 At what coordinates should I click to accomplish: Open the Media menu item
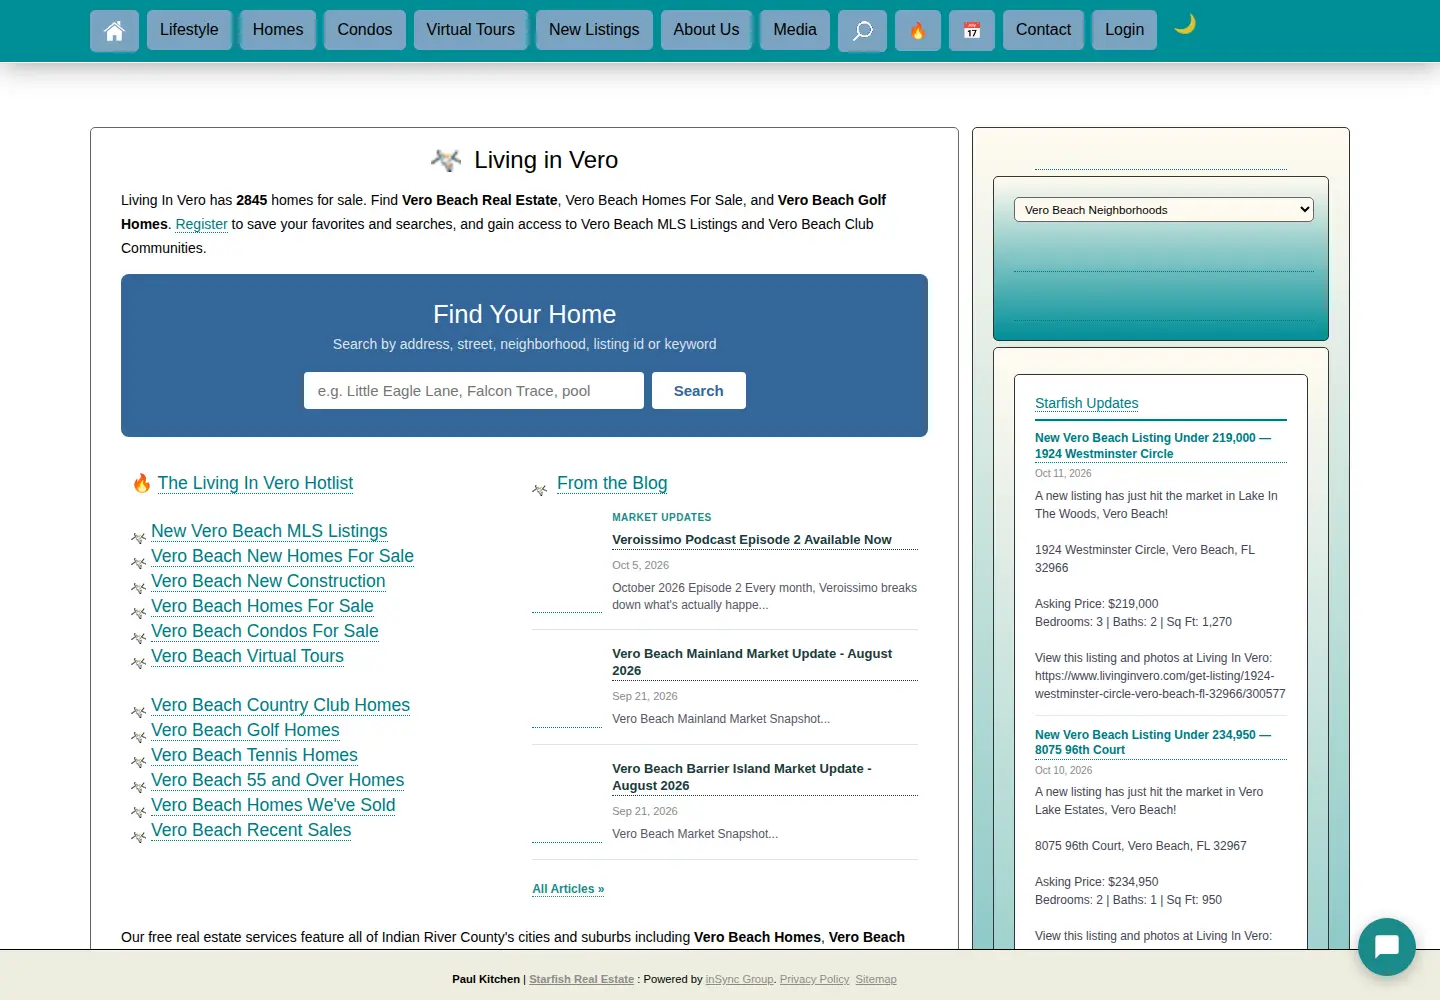(795, 30)
